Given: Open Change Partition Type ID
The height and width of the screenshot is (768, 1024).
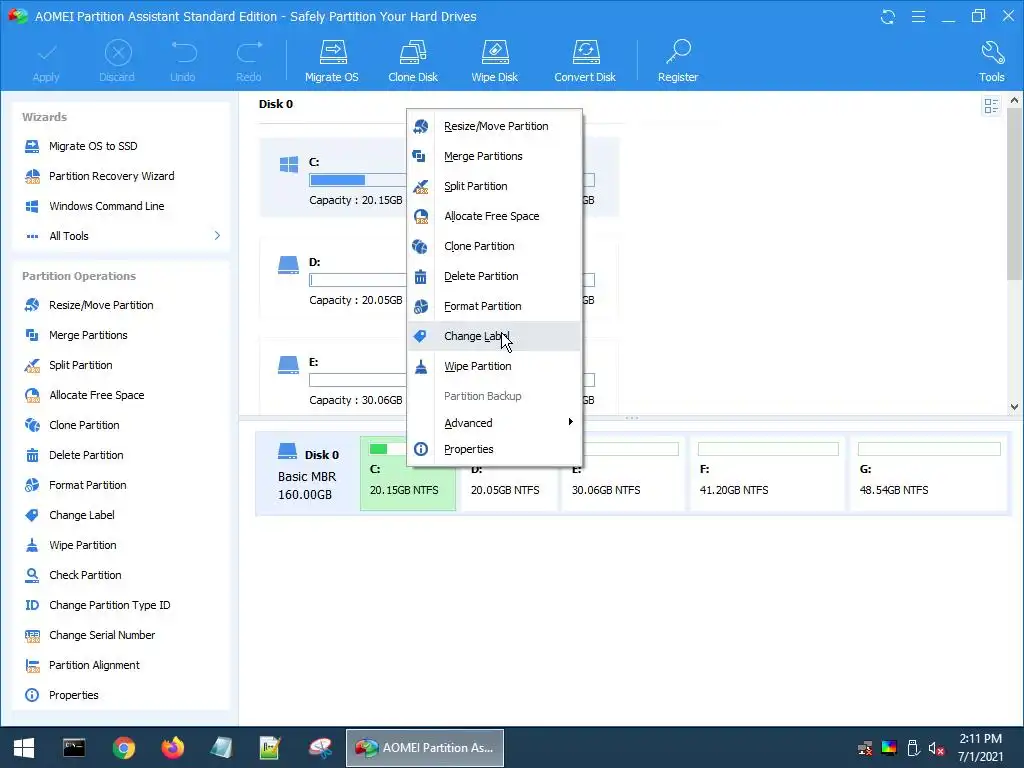Looking at the screenshot, I should click(109, 605).
